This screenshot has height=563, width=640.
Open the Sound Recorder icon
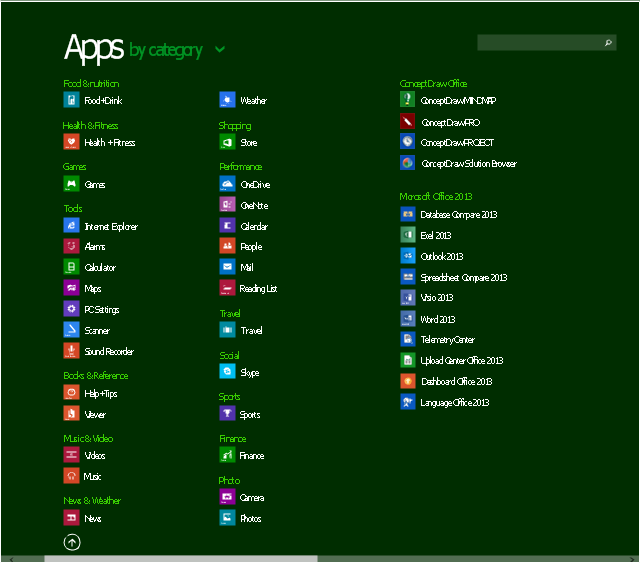(x=71, y=351)
